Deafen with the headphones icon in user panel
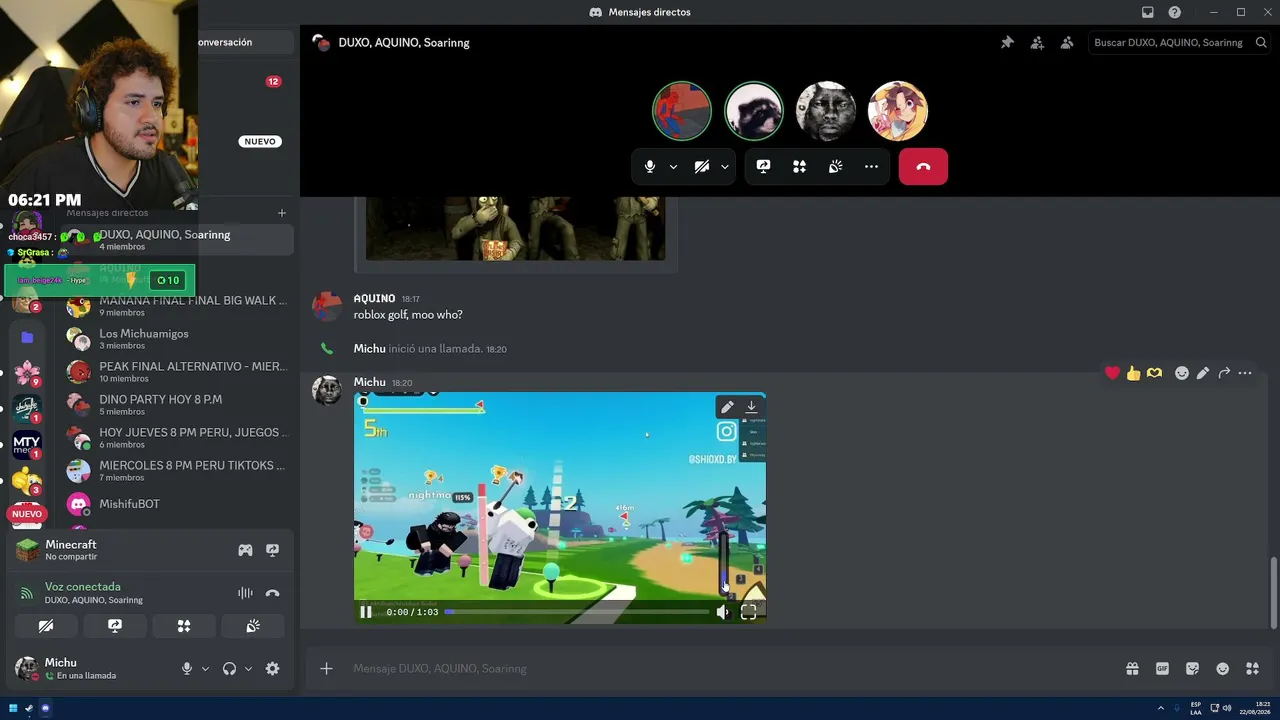 [229, 669]
